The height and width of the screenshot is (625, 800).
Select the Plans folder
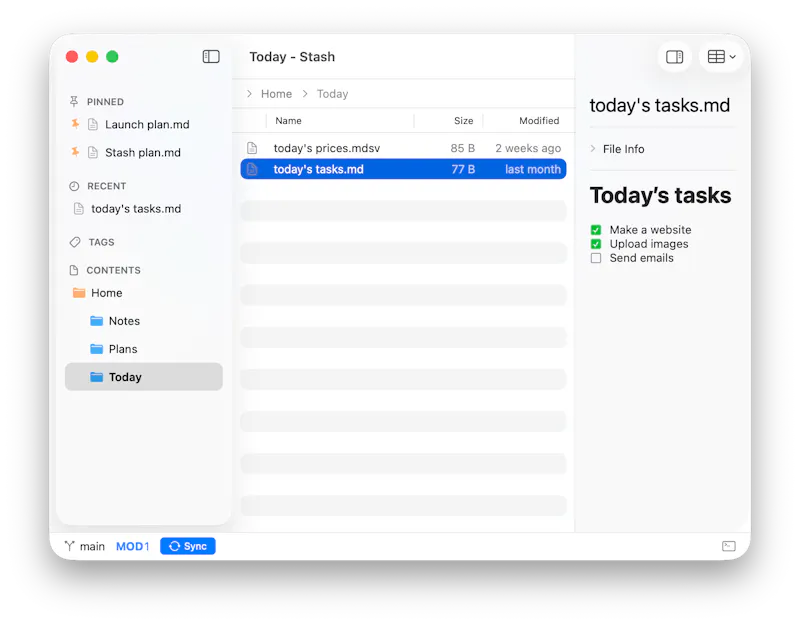pos(123,349)
